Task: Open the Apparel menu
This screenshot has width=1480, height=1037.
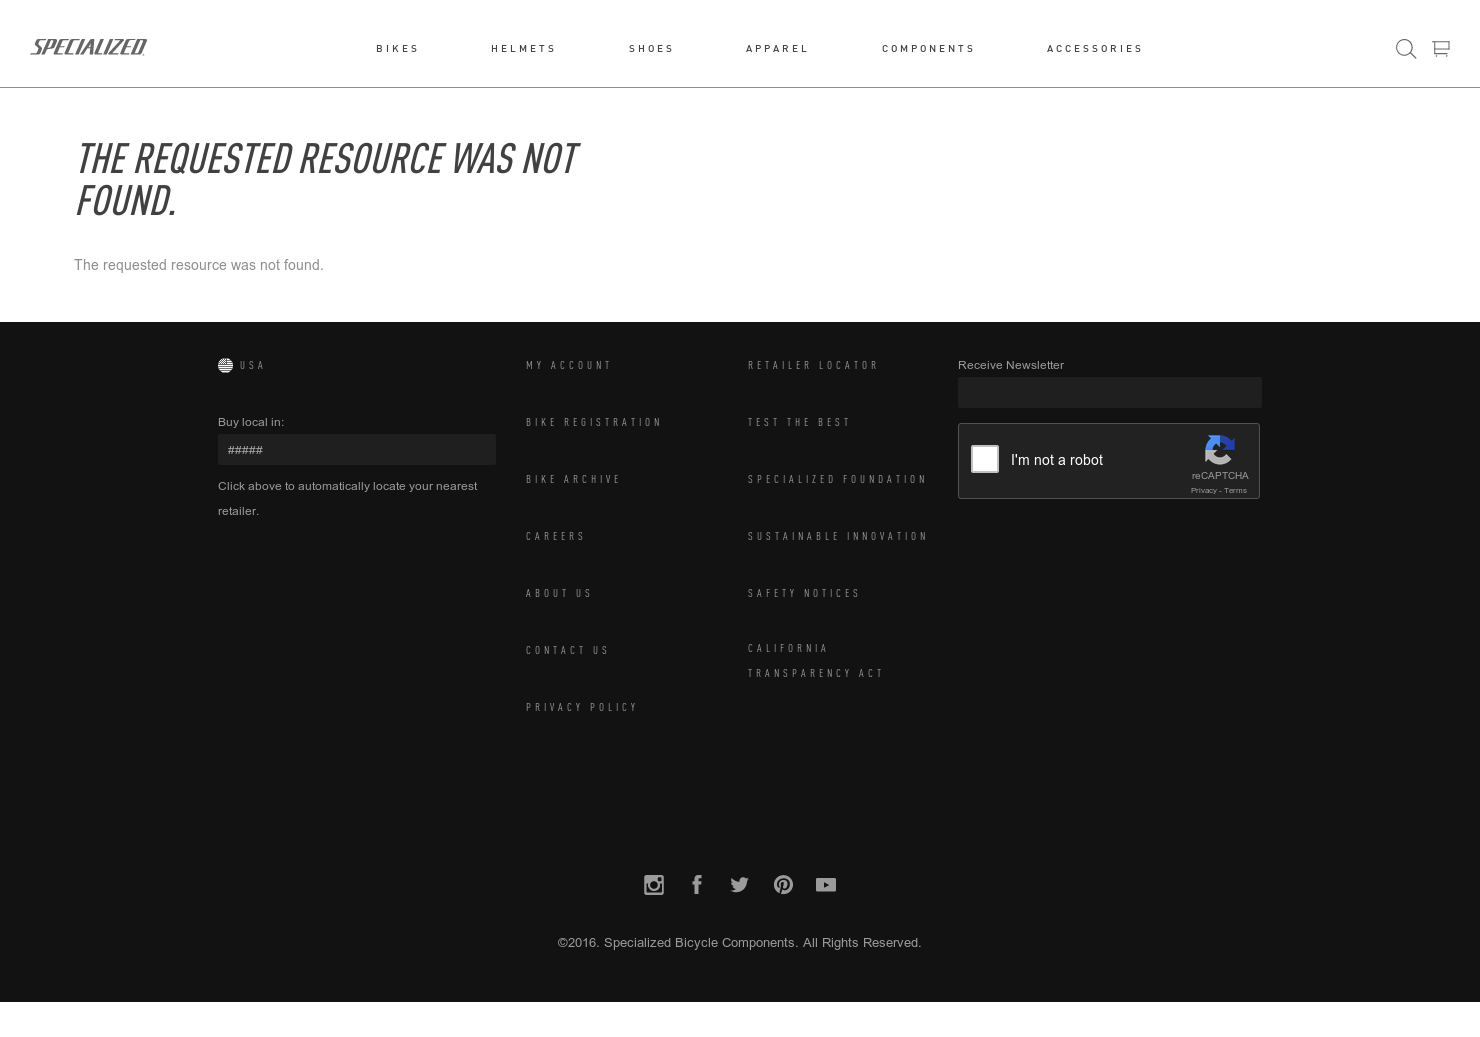Action: click(x=778, y=49)
